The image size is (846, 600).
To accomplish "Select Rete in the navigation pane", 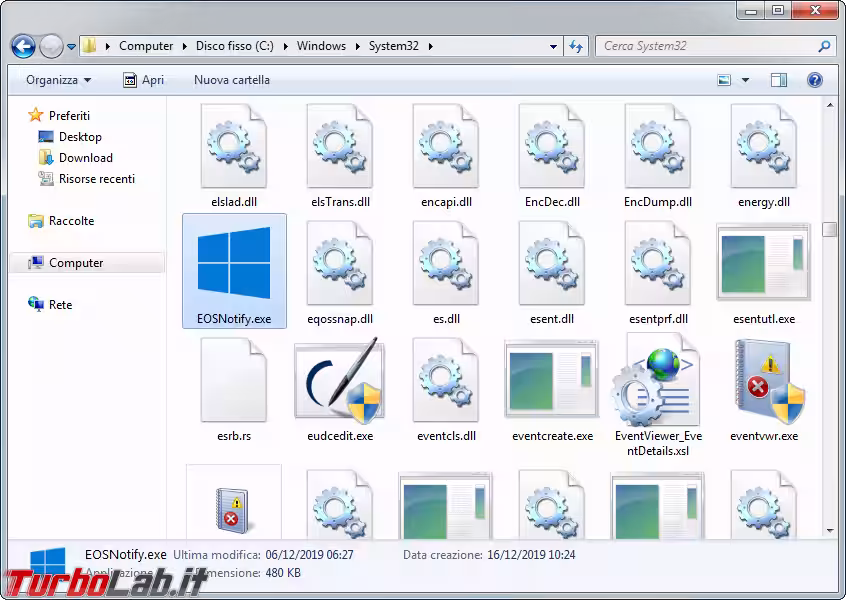I will (60, 305).
